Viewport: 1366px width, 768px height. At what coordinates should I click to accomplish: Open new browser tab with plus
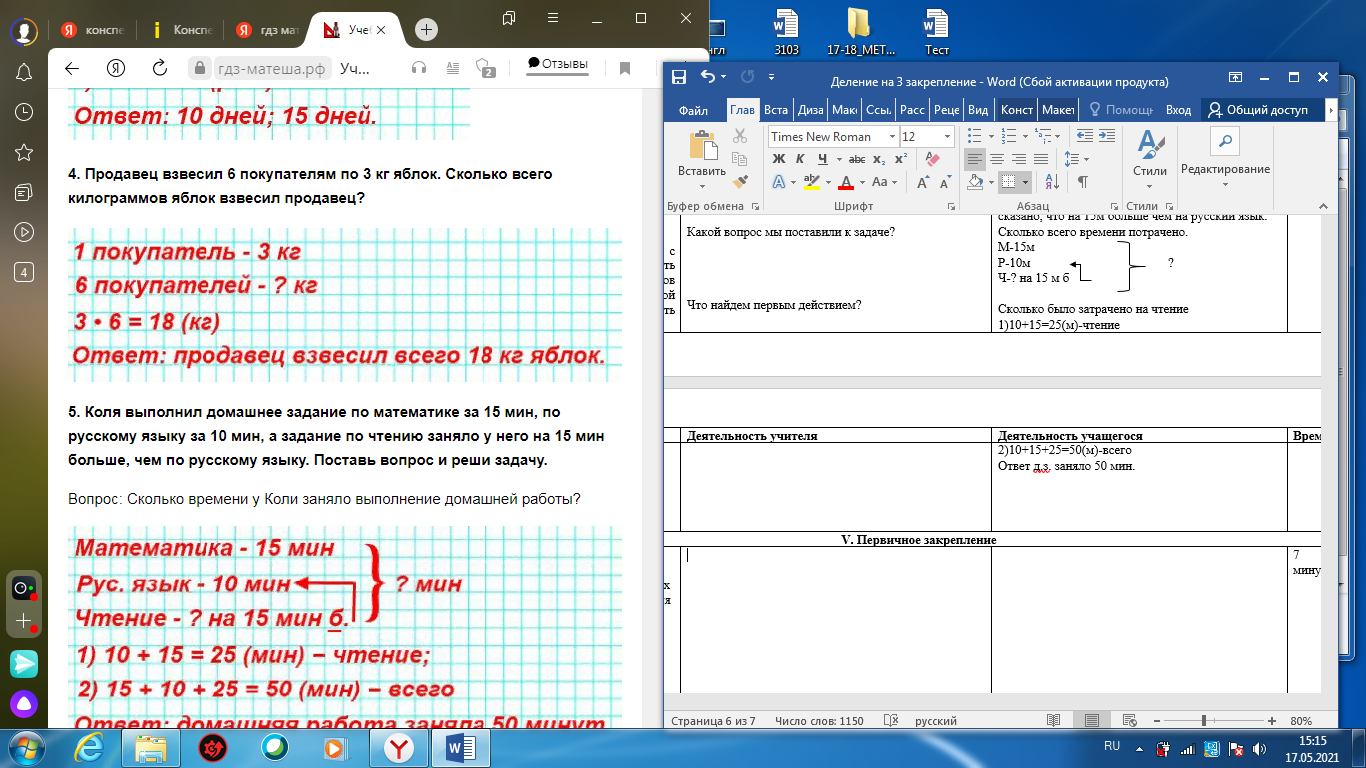click(x=427, y=30)
